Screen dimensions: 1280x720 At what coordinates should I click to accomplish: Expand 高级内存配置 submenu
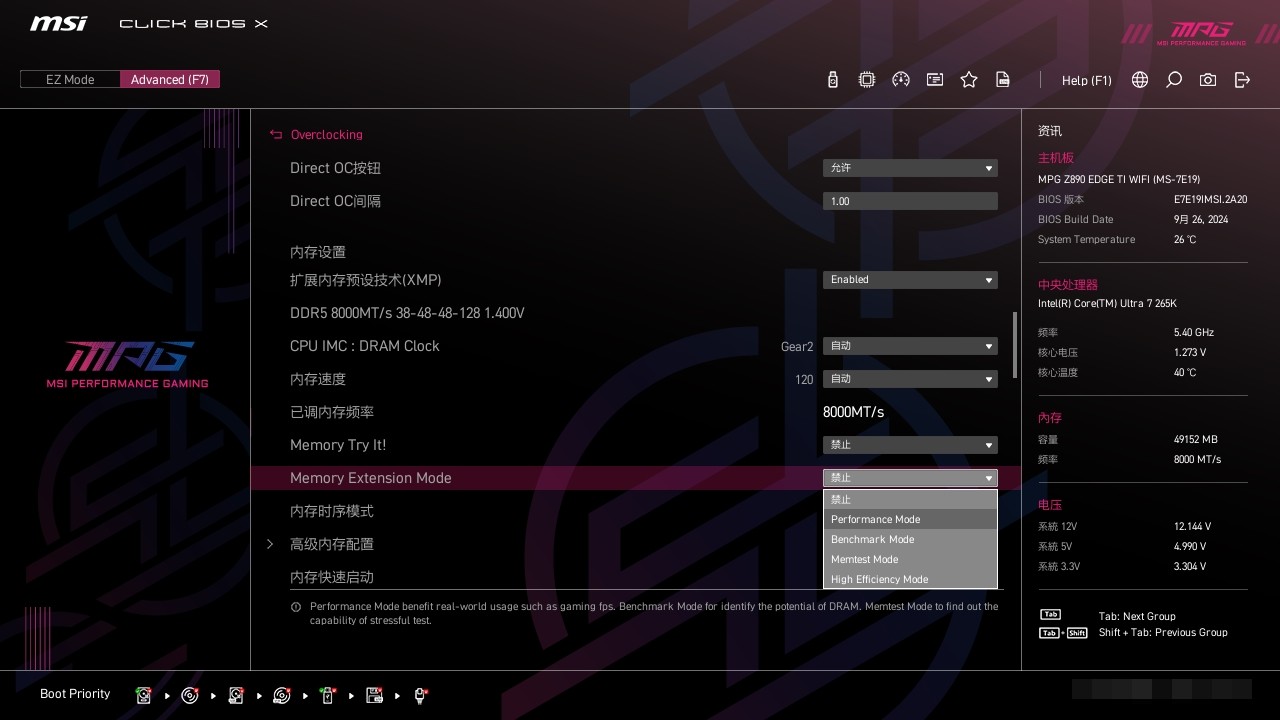click(332, 544)
